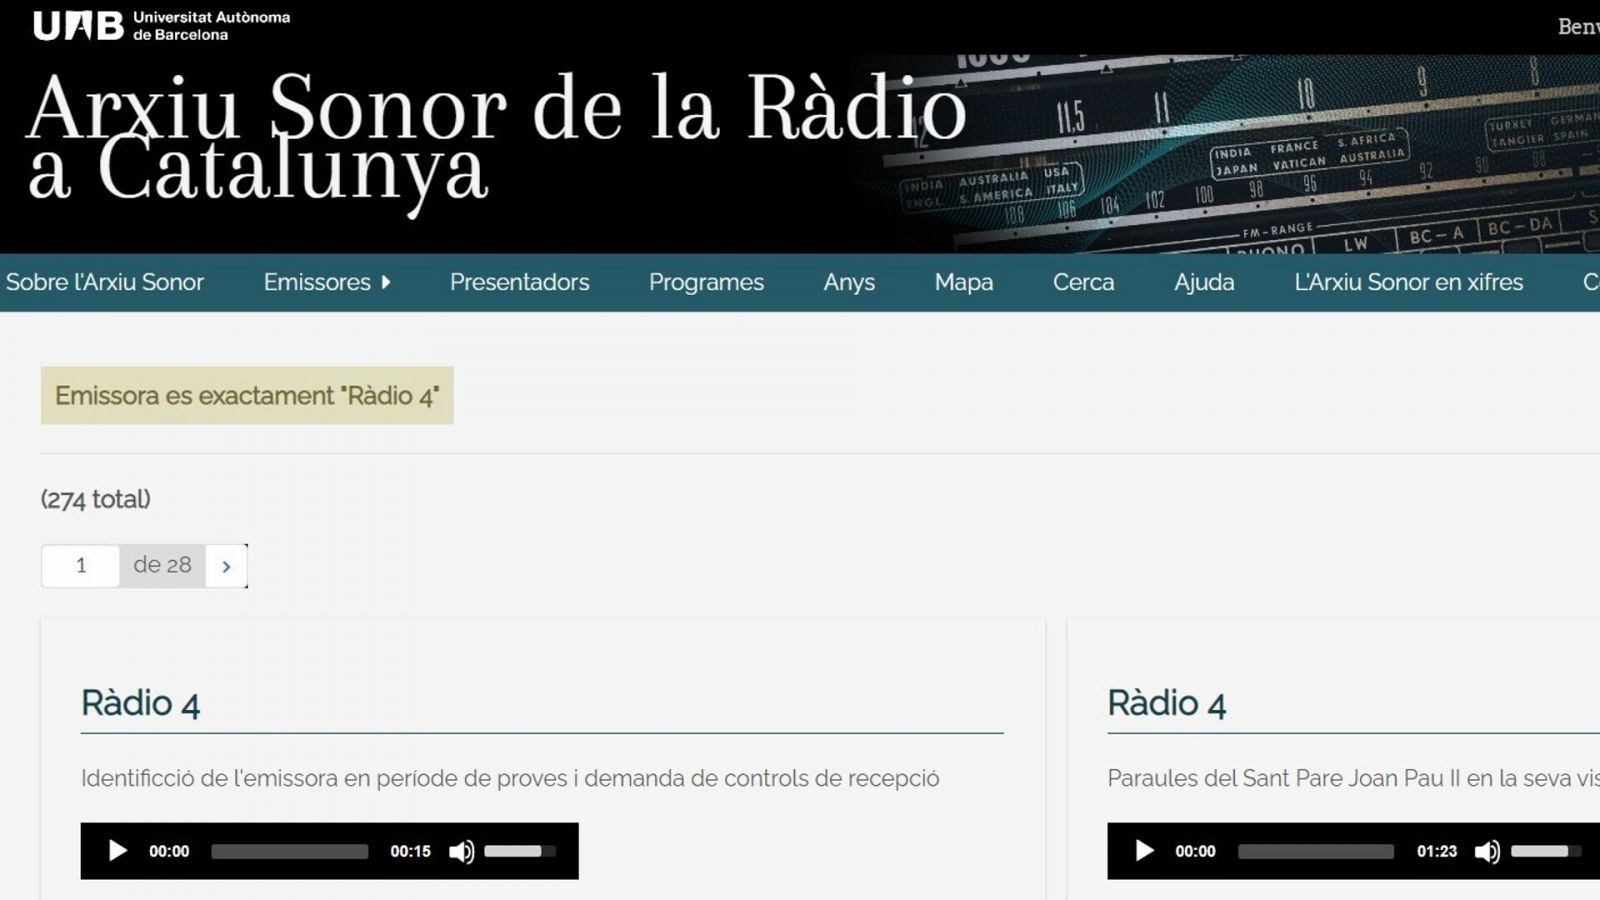The height and width of the screenshot is (900, 1600).
Task: Go to next results page arrow
Action: tap(226, 566)
